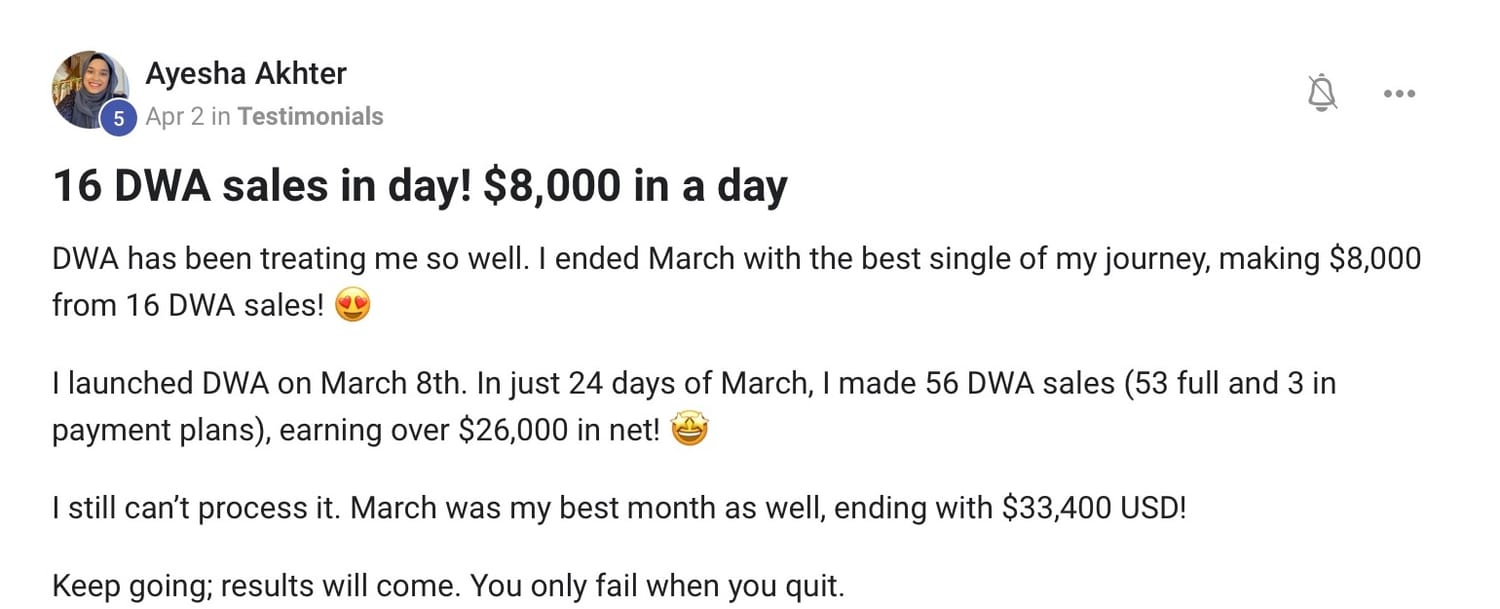Click the 'Apr 2' post date
1500x609 pixels.
coord(175,117)
